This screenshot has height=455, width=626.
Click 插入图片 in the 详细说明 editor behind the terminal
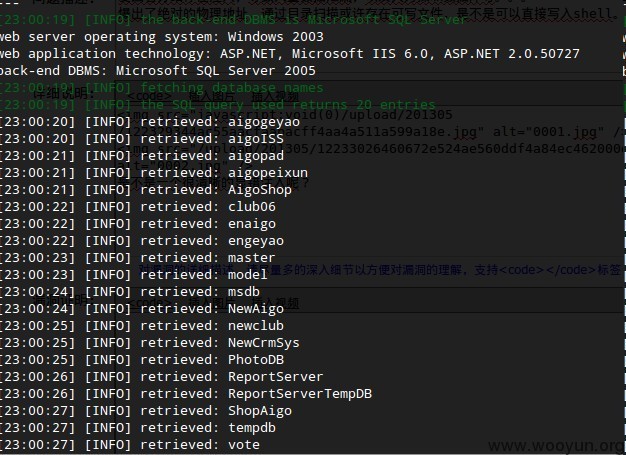[x=212, y=97]
